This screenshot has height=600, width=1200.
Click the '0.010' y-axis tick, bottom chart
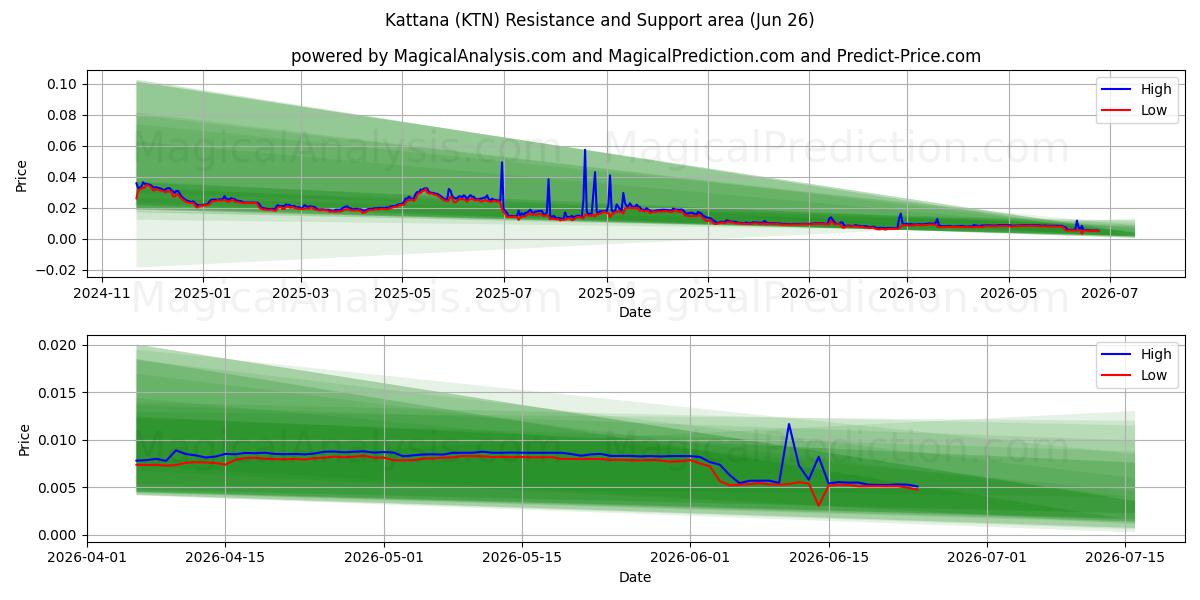click(x=58, y=440)
